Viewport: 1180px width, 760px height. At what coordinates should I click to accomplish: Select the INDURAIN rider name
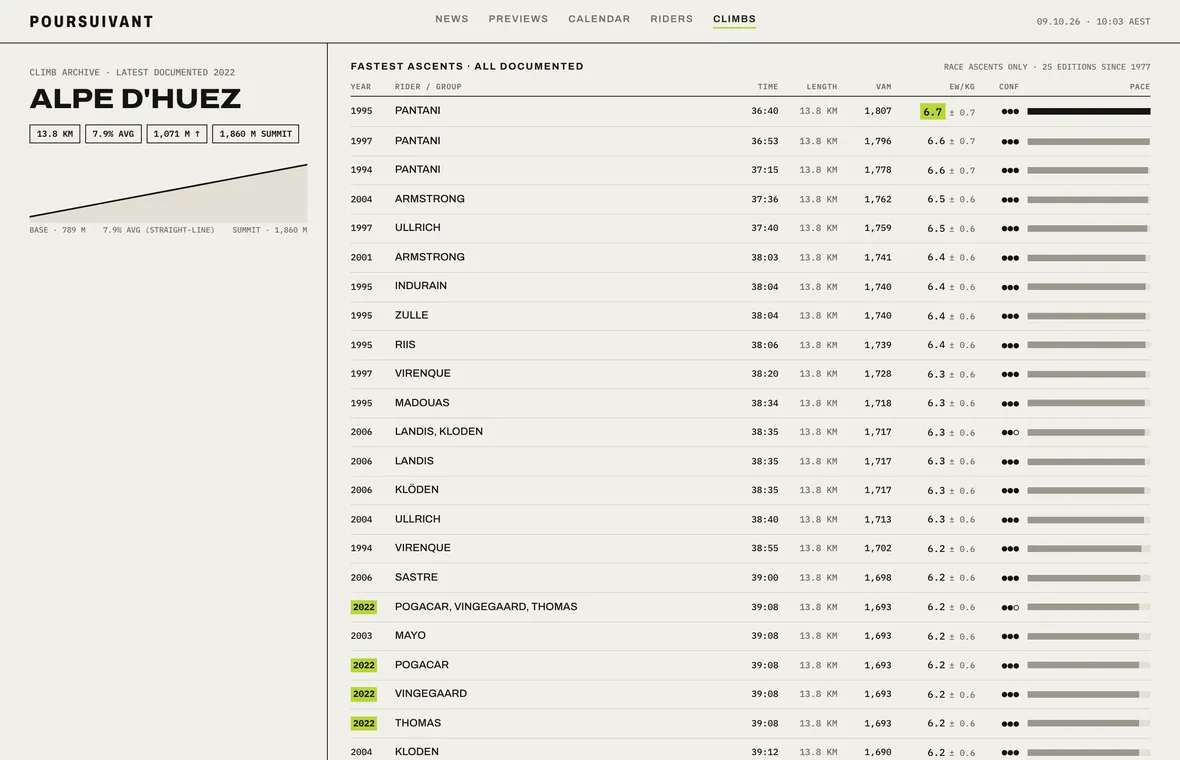(421, 285)
